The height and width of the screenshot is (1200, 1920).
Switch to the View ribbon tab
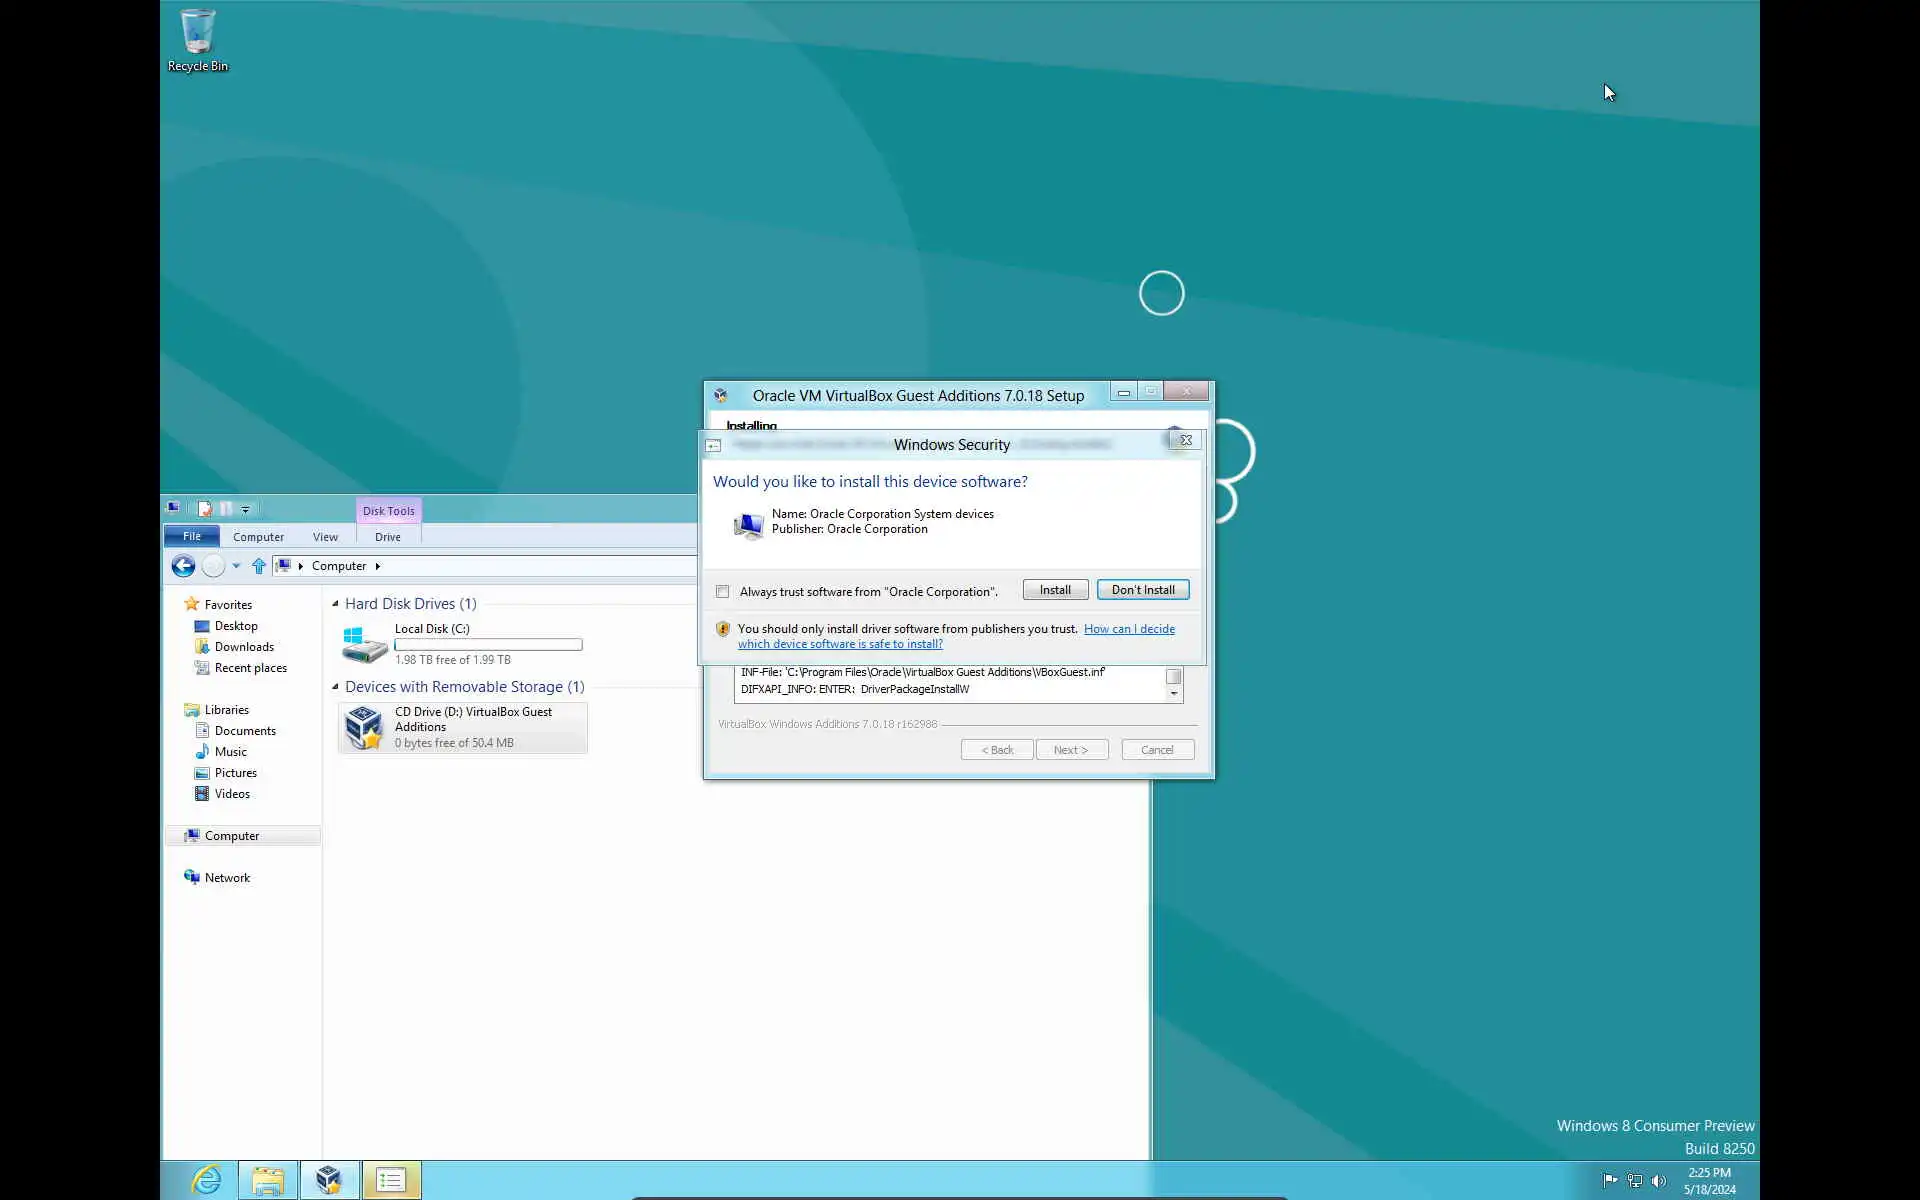325,537
